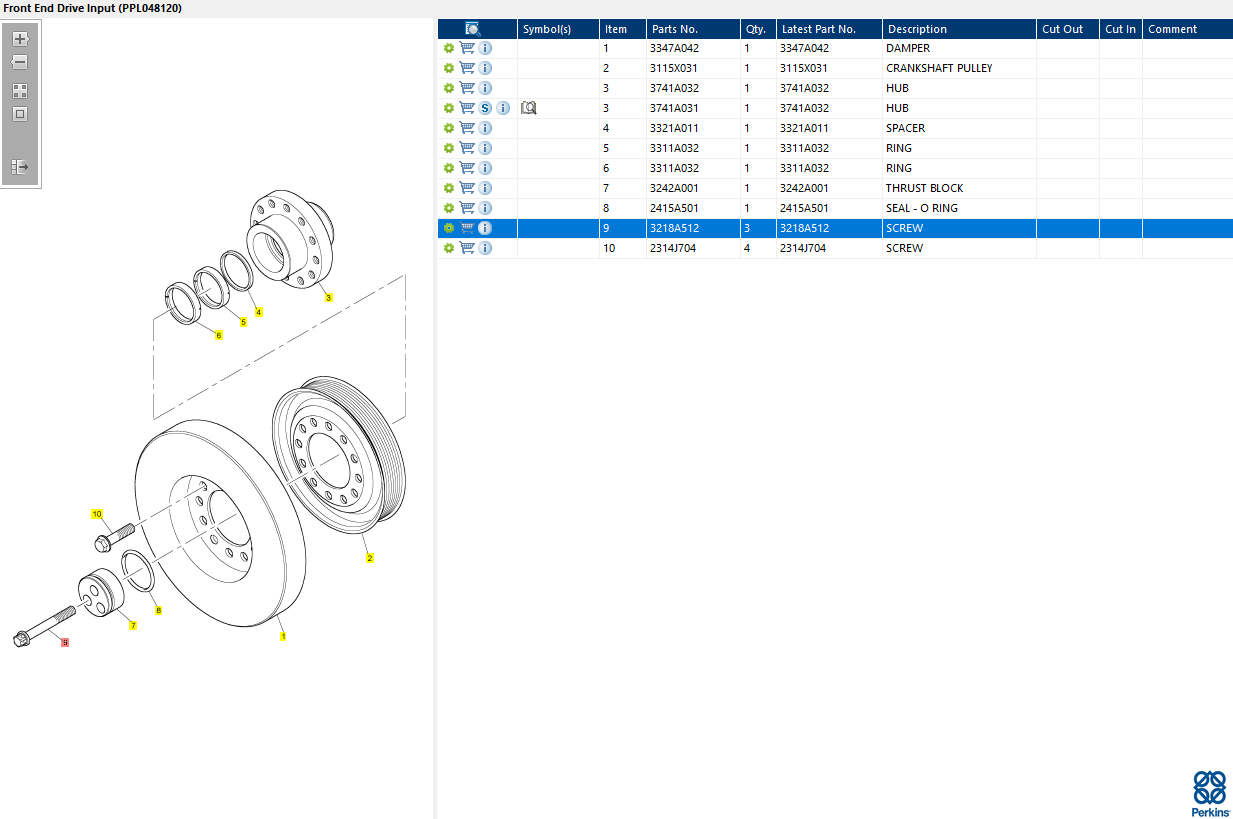Screen dimensions: 1233x819
Task: Show info for the THRUST BLOCK
Action: 485,188
